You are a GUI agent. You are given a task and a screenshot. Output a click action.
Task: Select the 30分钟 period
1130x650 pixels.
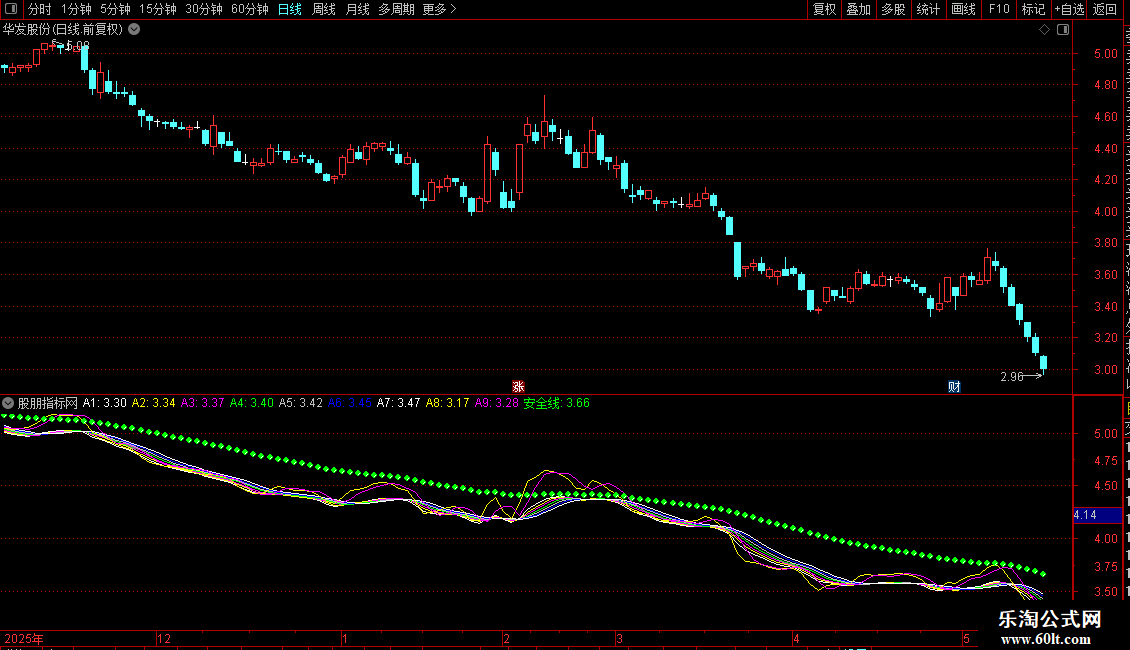click(x=204, y=9)
